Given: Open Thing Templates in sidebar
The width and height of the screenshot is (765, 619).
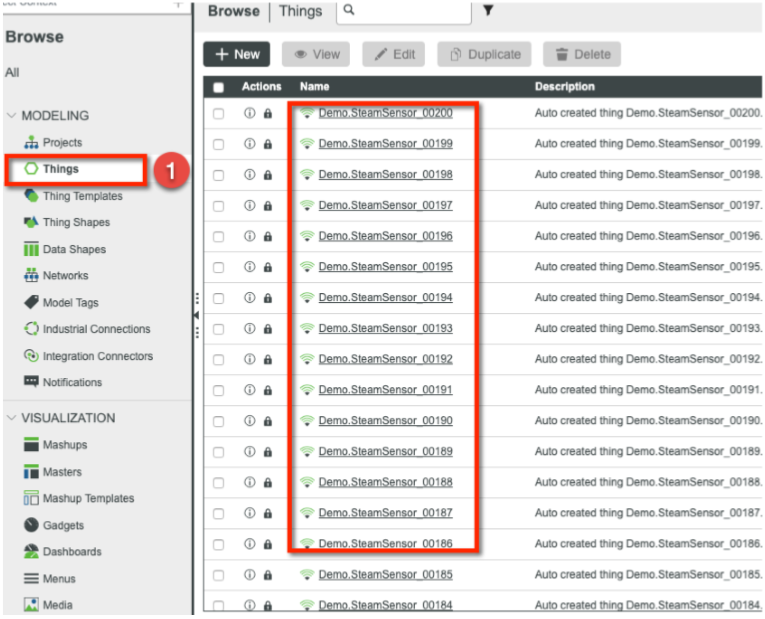Looking at the screenshot, I should pyautogui.click(x=73, y=196).
